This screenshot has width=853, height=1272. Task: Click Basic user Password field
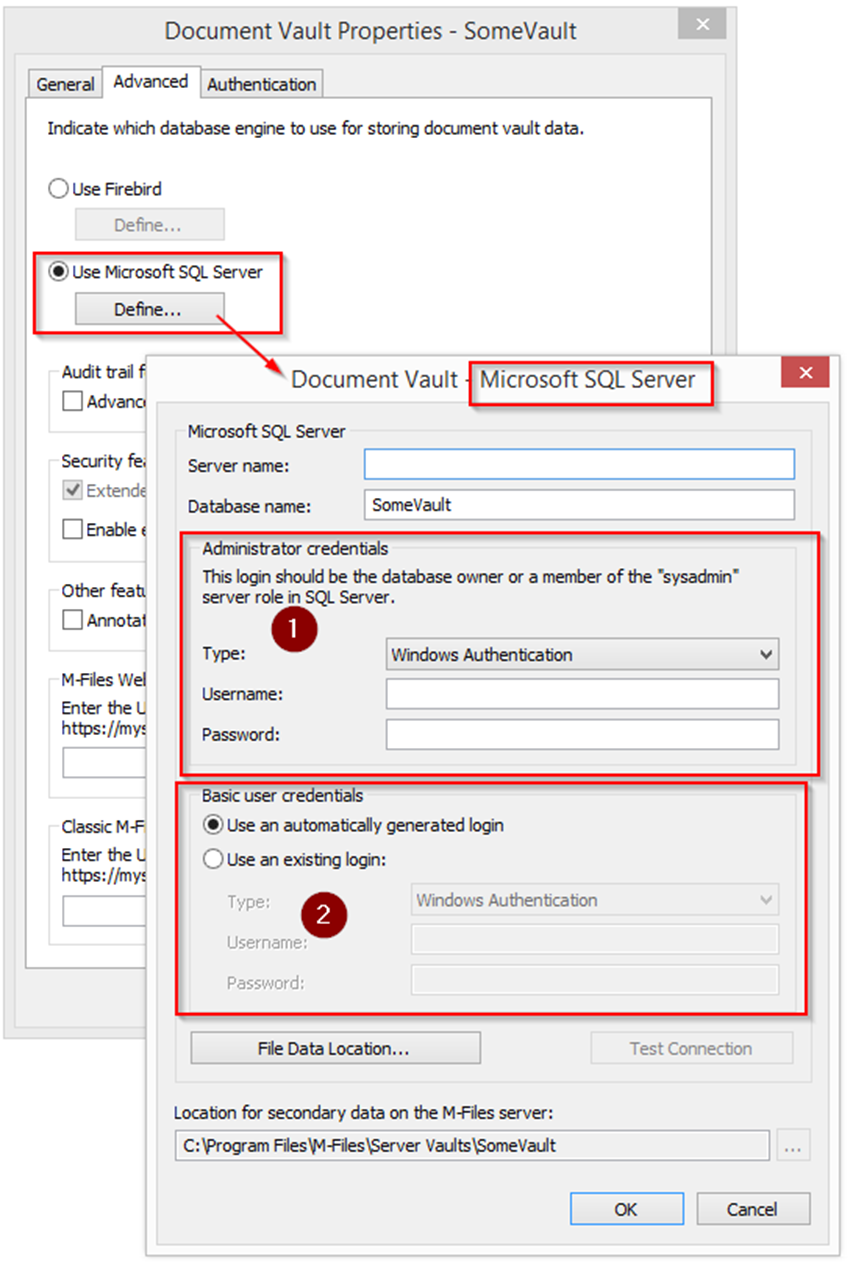click(595, 980)
